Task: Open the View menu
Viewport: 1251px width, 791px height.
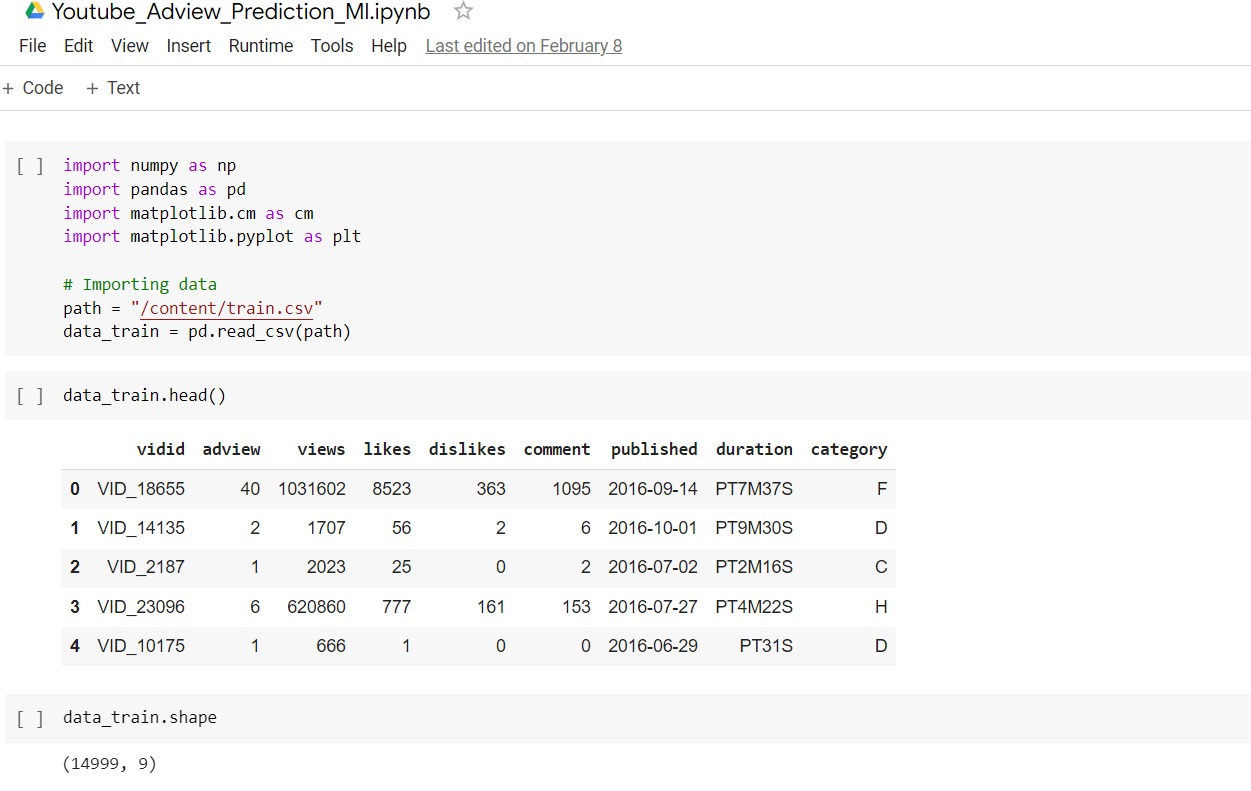Action: (130, 46)
